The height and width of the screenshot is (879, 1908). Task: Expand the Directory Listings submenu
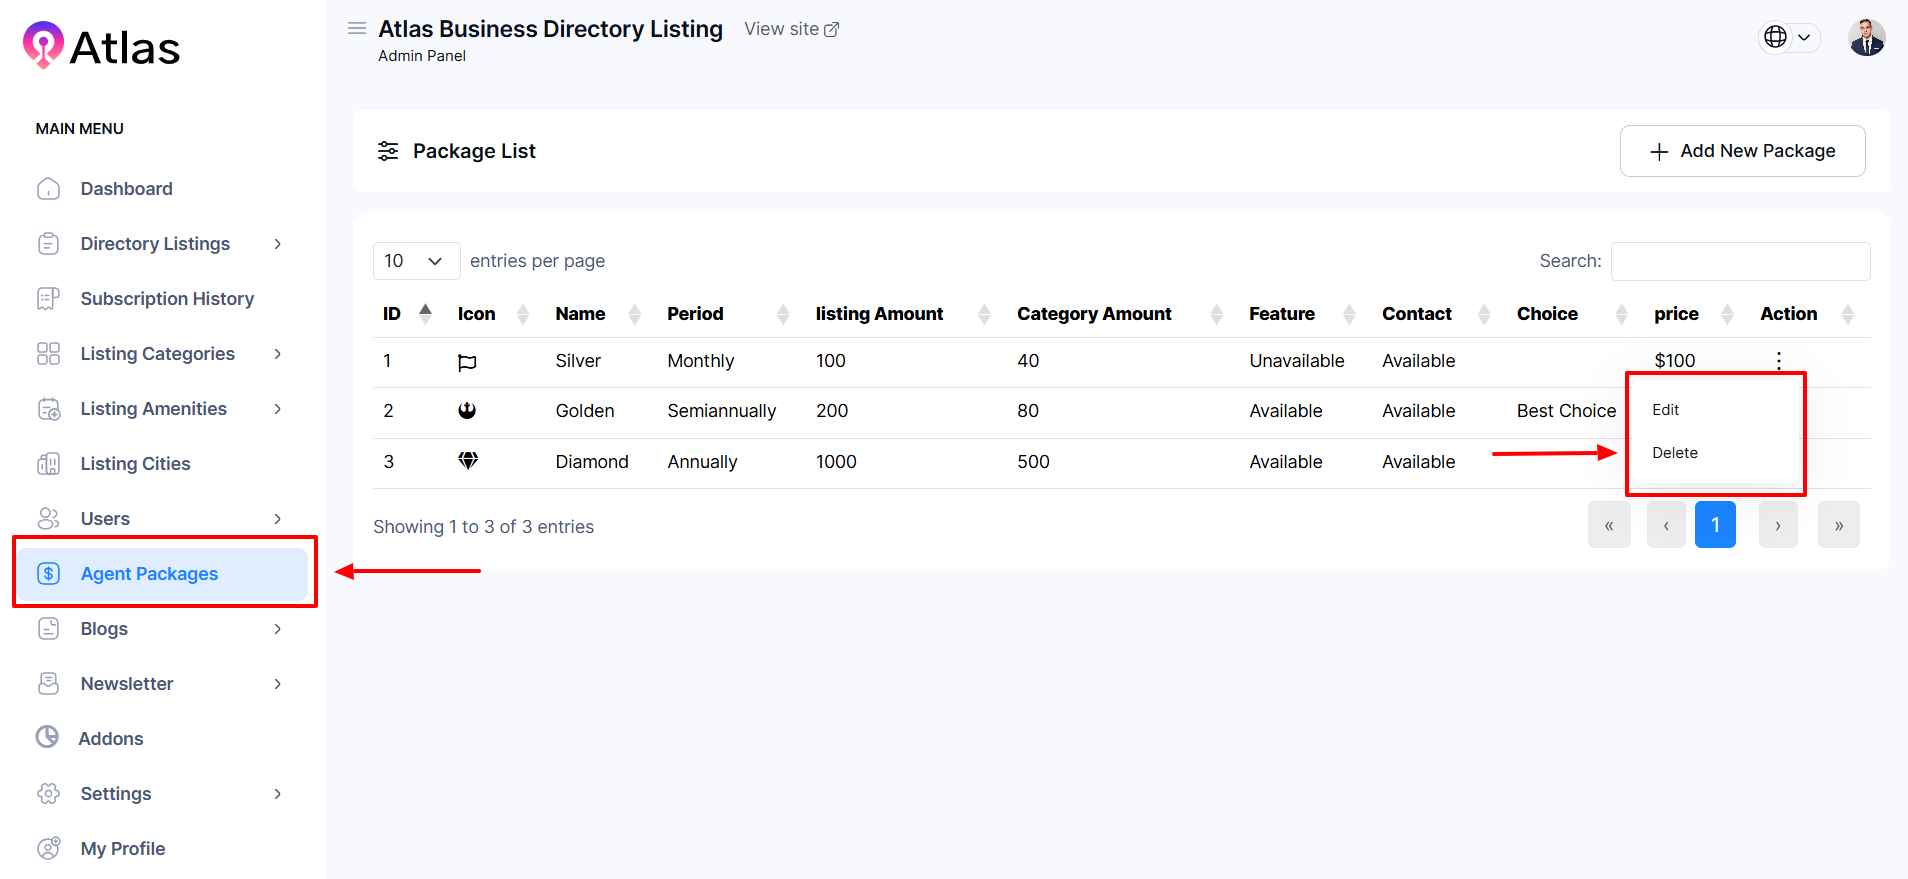coord(277,244)
